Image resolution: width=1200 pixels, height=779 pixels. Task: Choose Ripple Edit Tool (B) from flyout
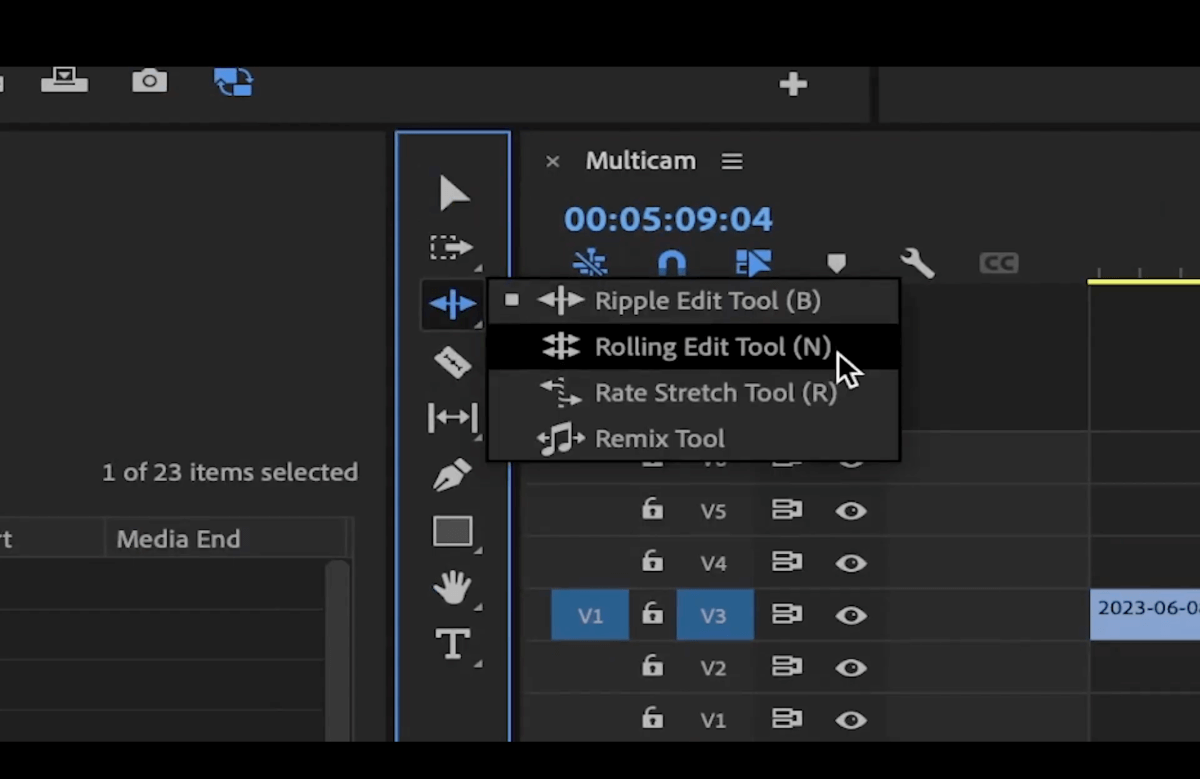(694, 300)
